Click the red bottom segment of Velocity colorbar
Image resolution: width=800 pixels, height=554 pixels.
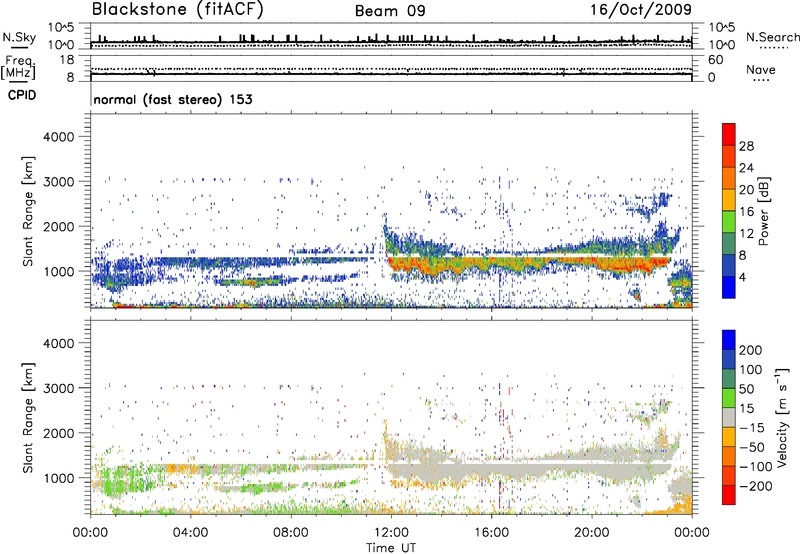[729, 495]
